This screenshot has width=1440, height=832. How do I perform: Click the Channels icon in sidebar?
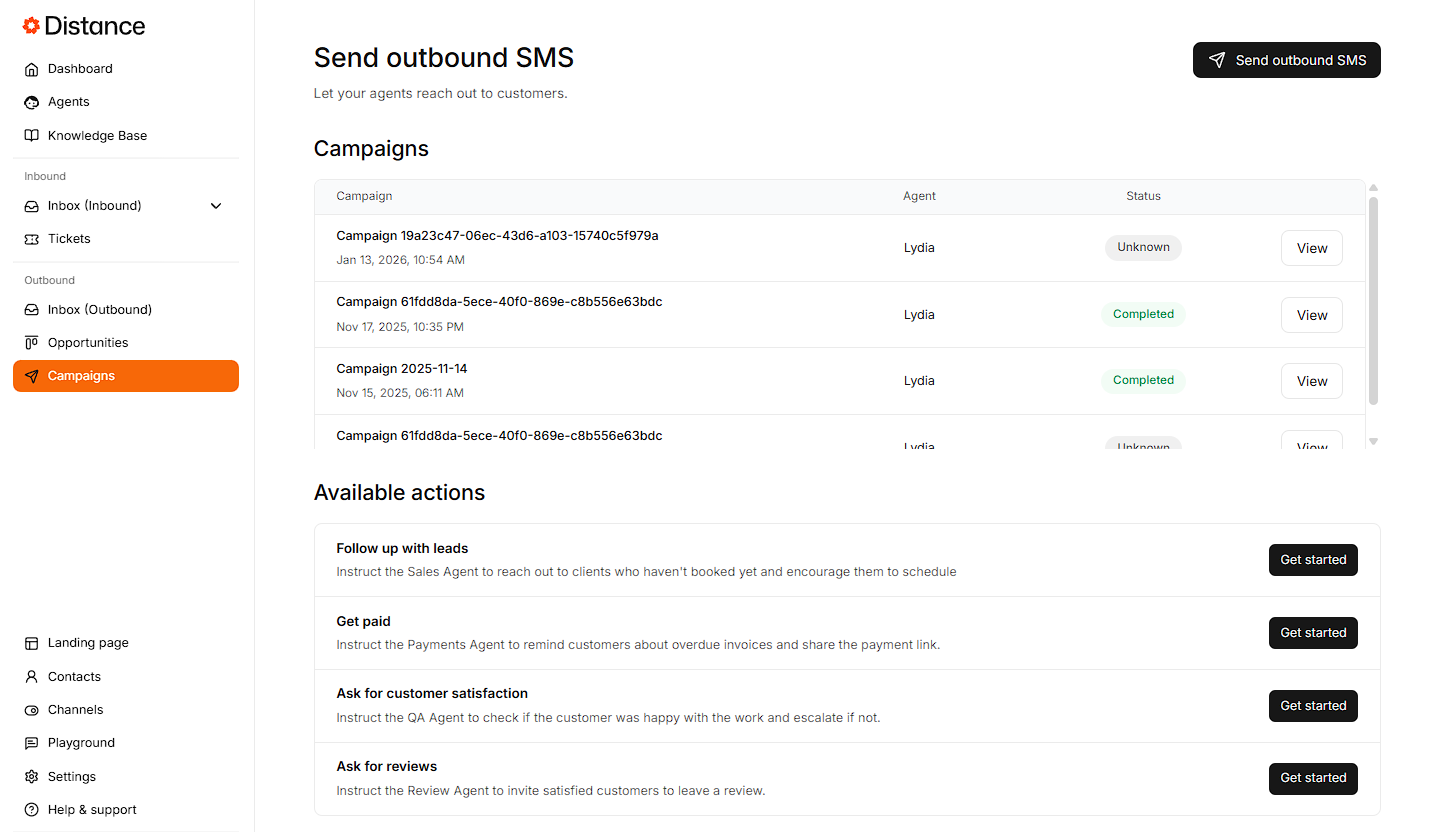tap(32, 710)
